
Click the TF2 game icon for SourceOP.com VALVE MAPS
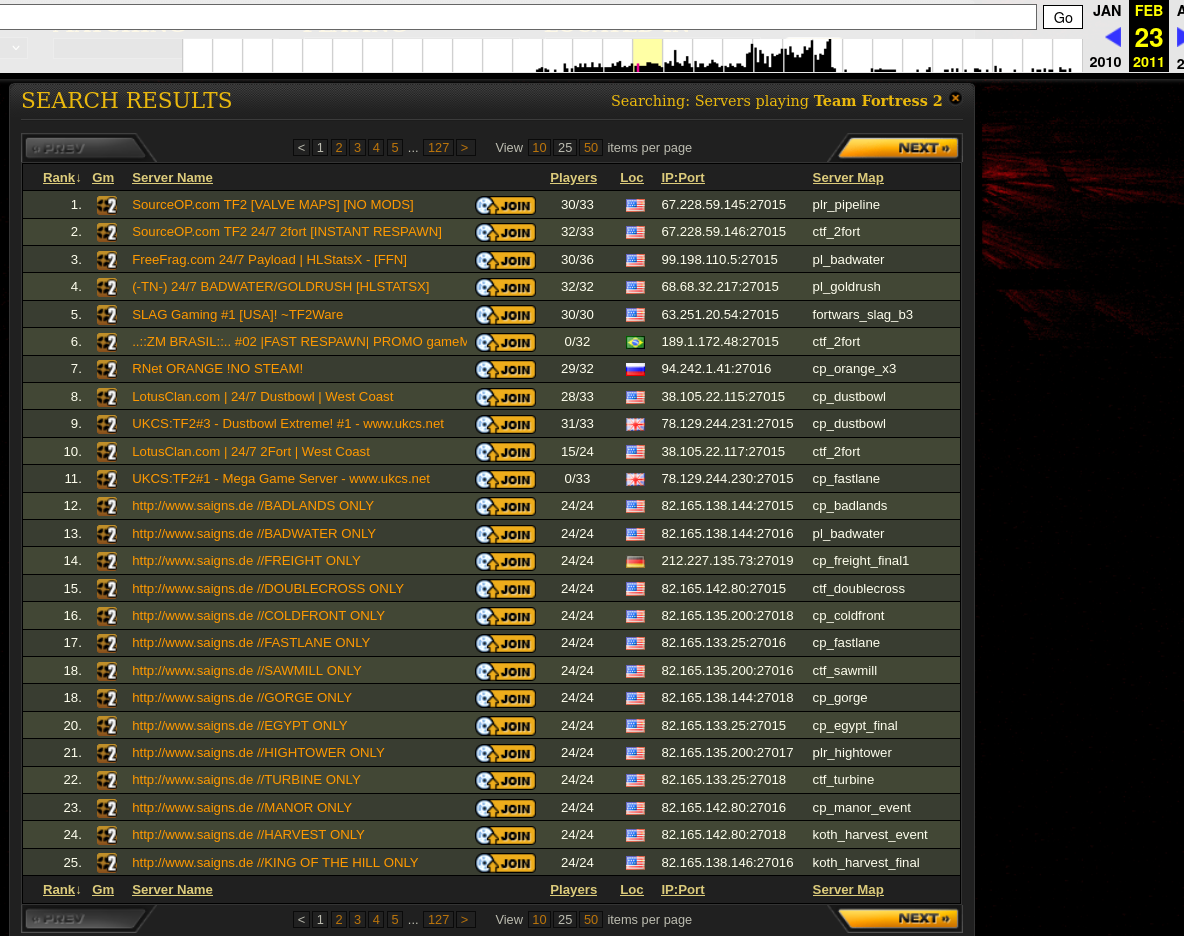tap(106, 205)
